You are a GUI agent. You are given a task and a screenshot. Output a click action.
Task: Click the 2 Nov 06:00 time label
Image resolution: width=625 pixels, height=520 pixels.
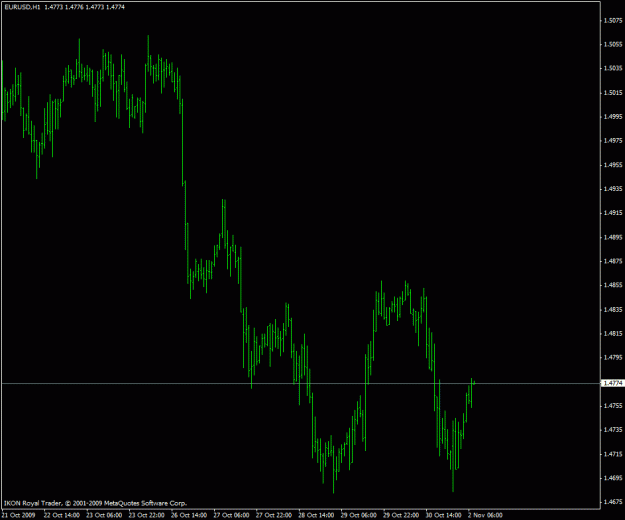pyautogui.click(x=485, y=515)
